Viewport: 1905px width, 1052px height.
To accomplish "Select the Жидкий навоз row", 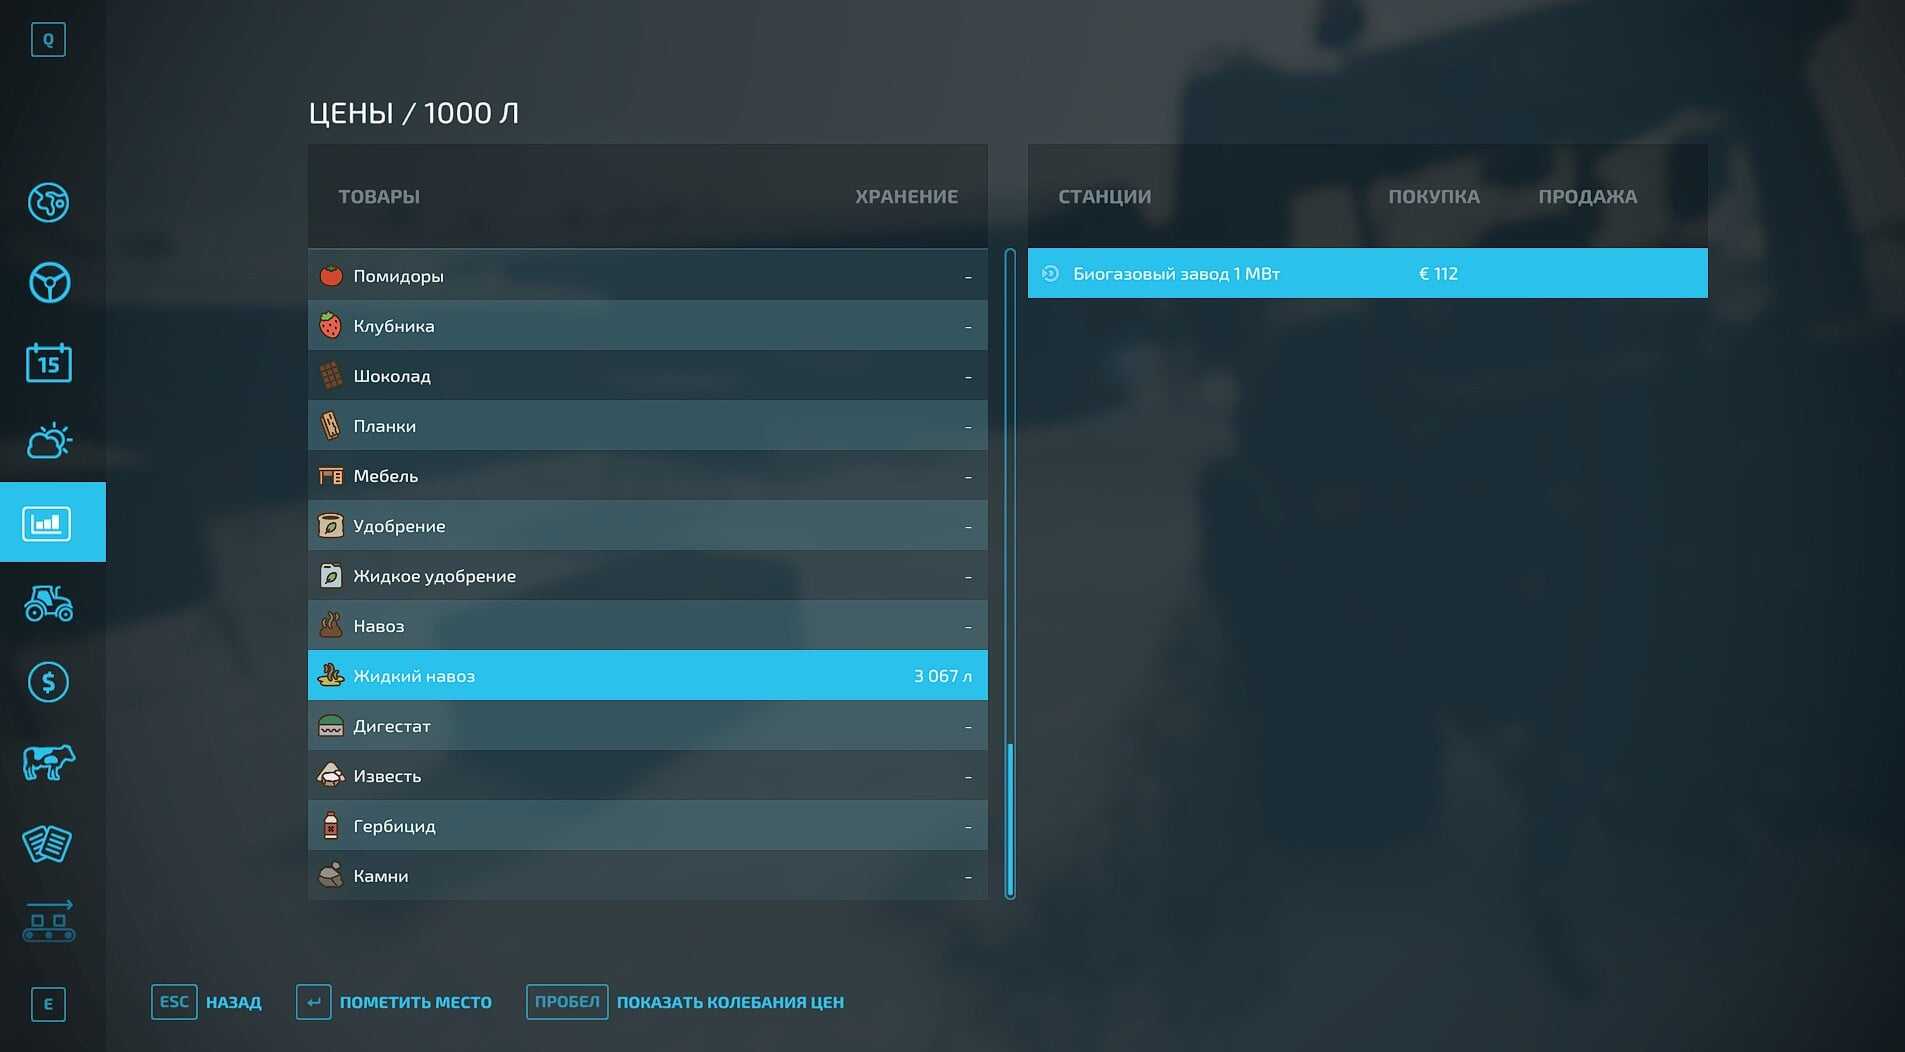I will [647, 676].
